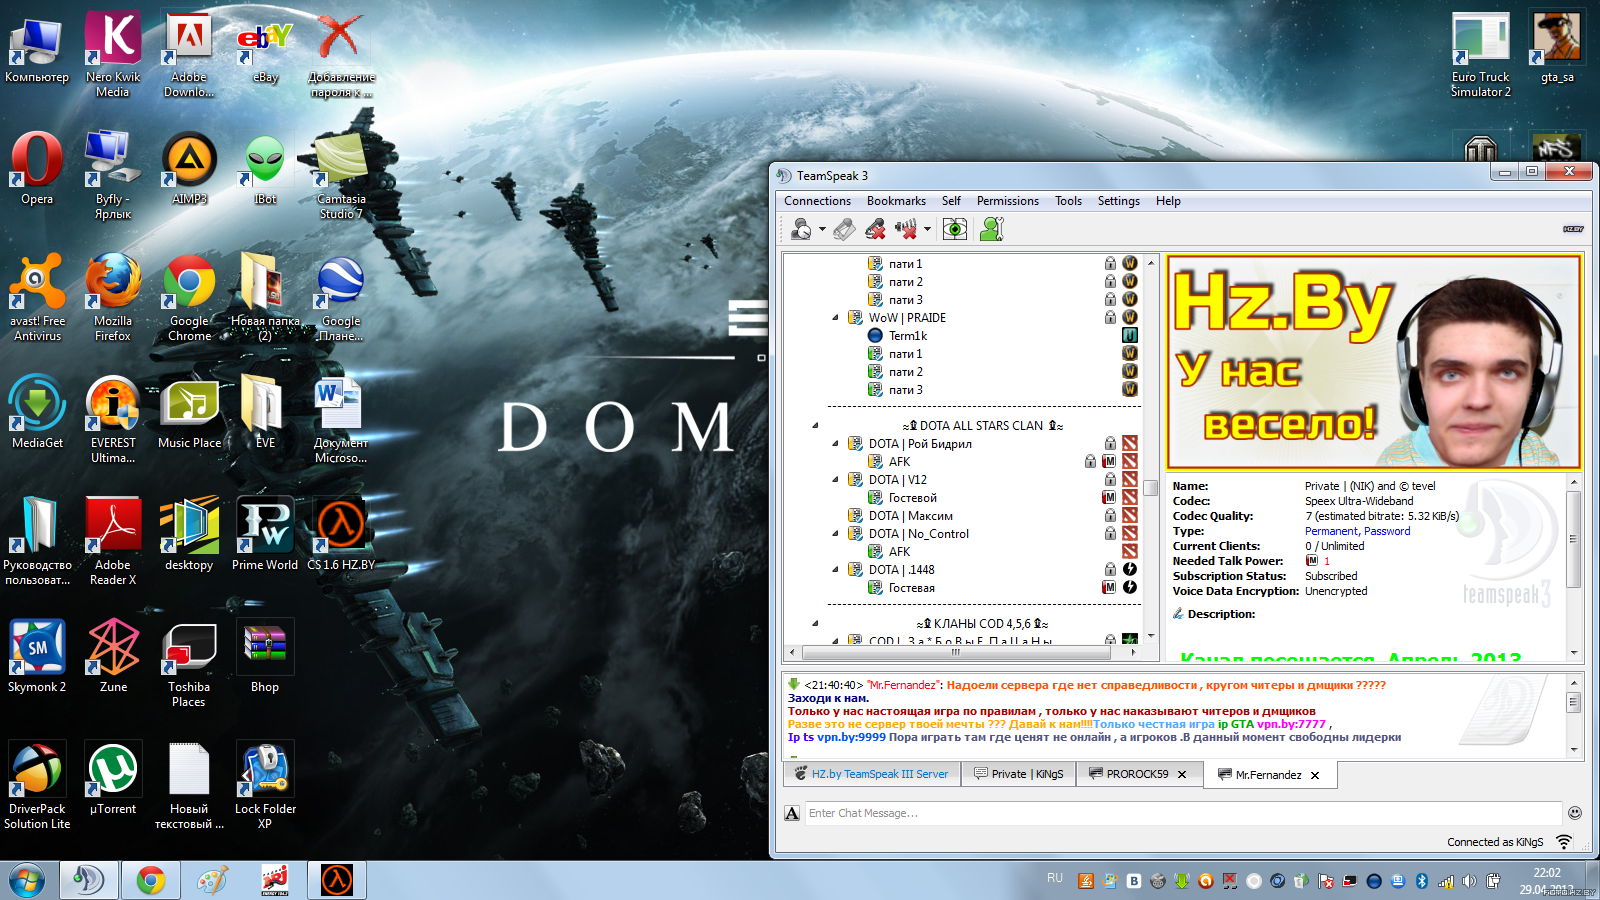This screenshot has height=900, width=1600.
Task: Open the Windows Start button
Action: [x=27, y=880]
